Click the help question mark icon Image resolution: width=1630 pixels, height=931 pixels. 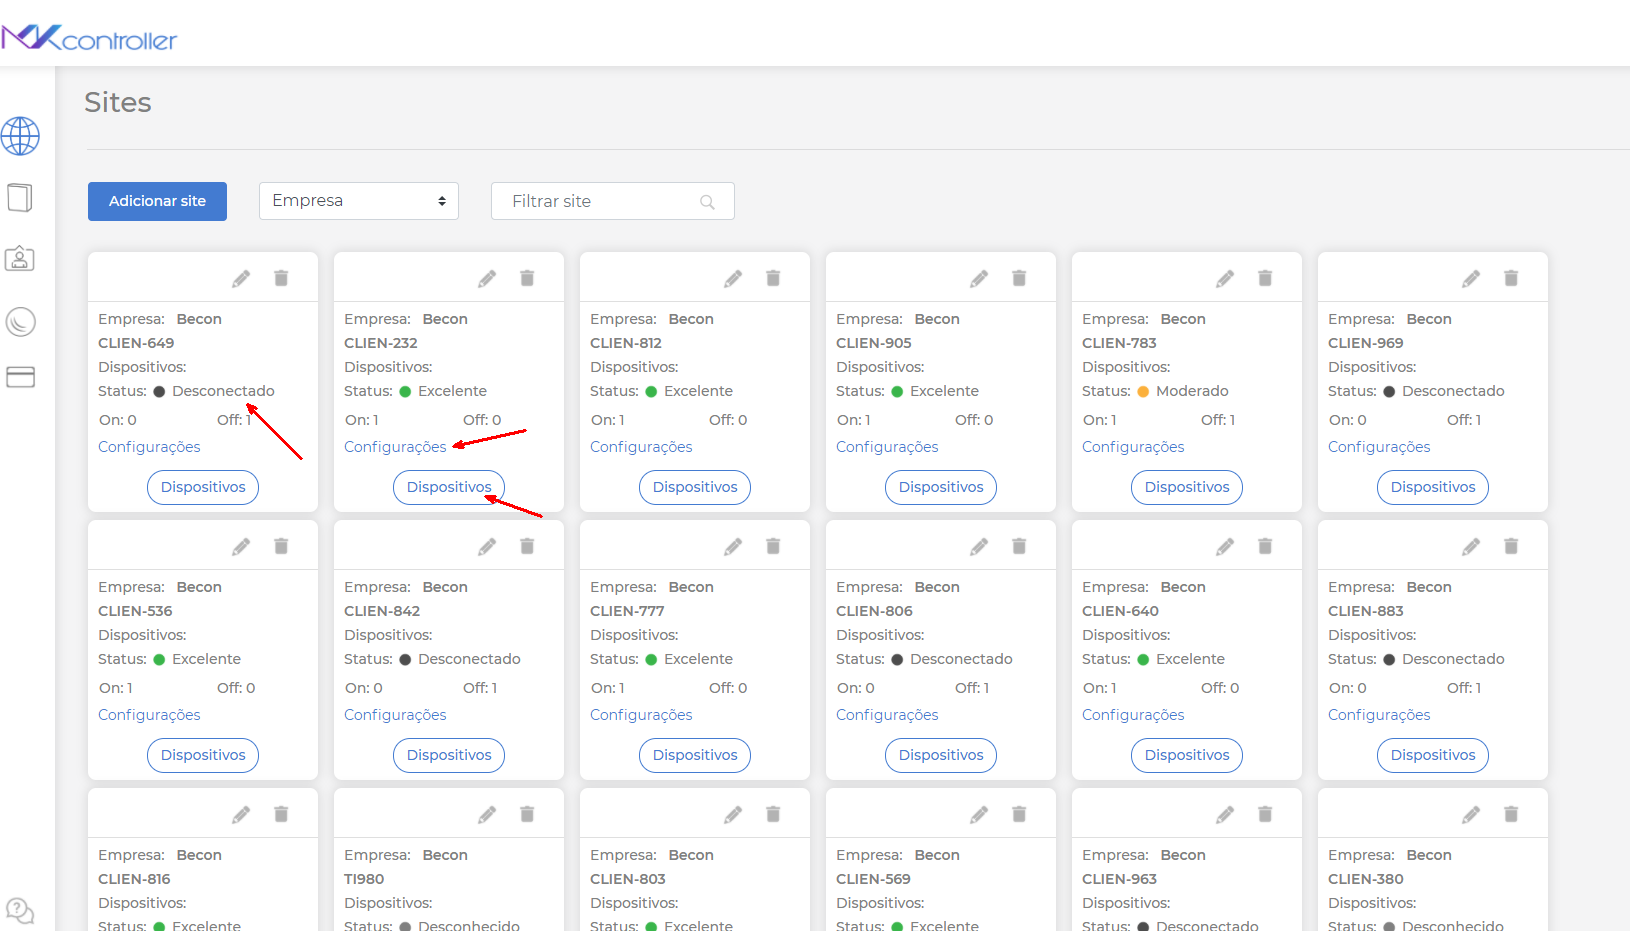click(21, 911)
